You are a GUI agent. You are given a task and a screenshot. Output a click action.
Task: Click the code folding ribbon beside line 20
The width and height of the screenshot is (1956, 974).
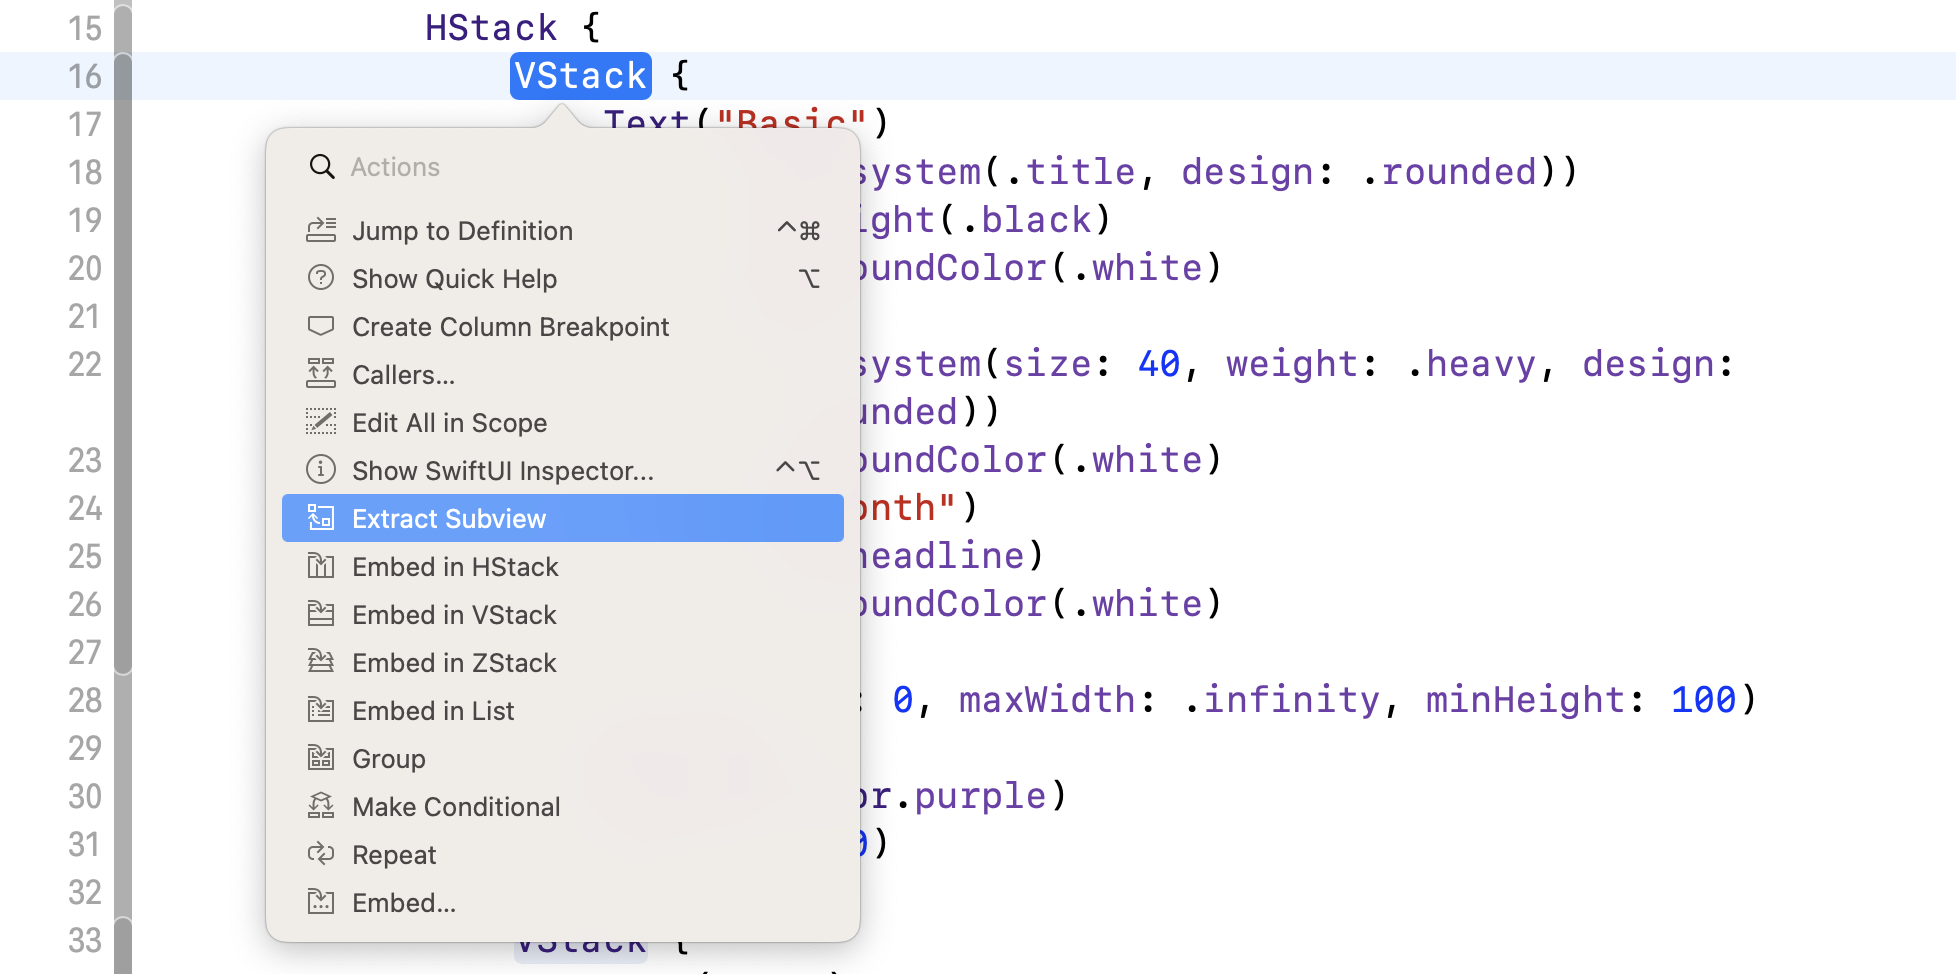(123, 268)
